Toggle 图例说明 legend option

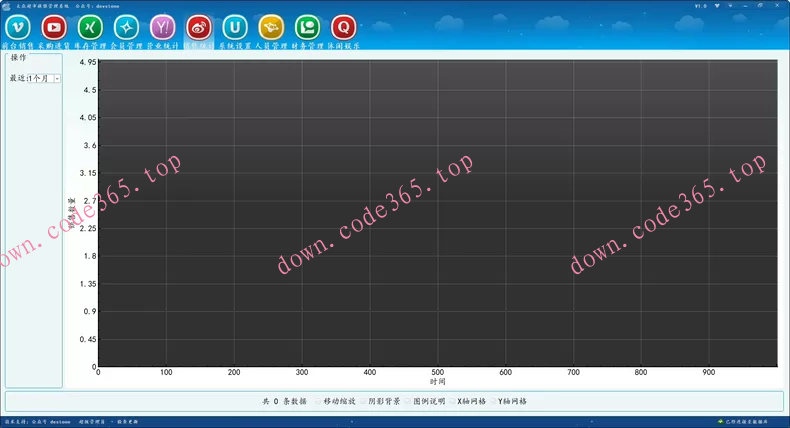tap(406, 401)
